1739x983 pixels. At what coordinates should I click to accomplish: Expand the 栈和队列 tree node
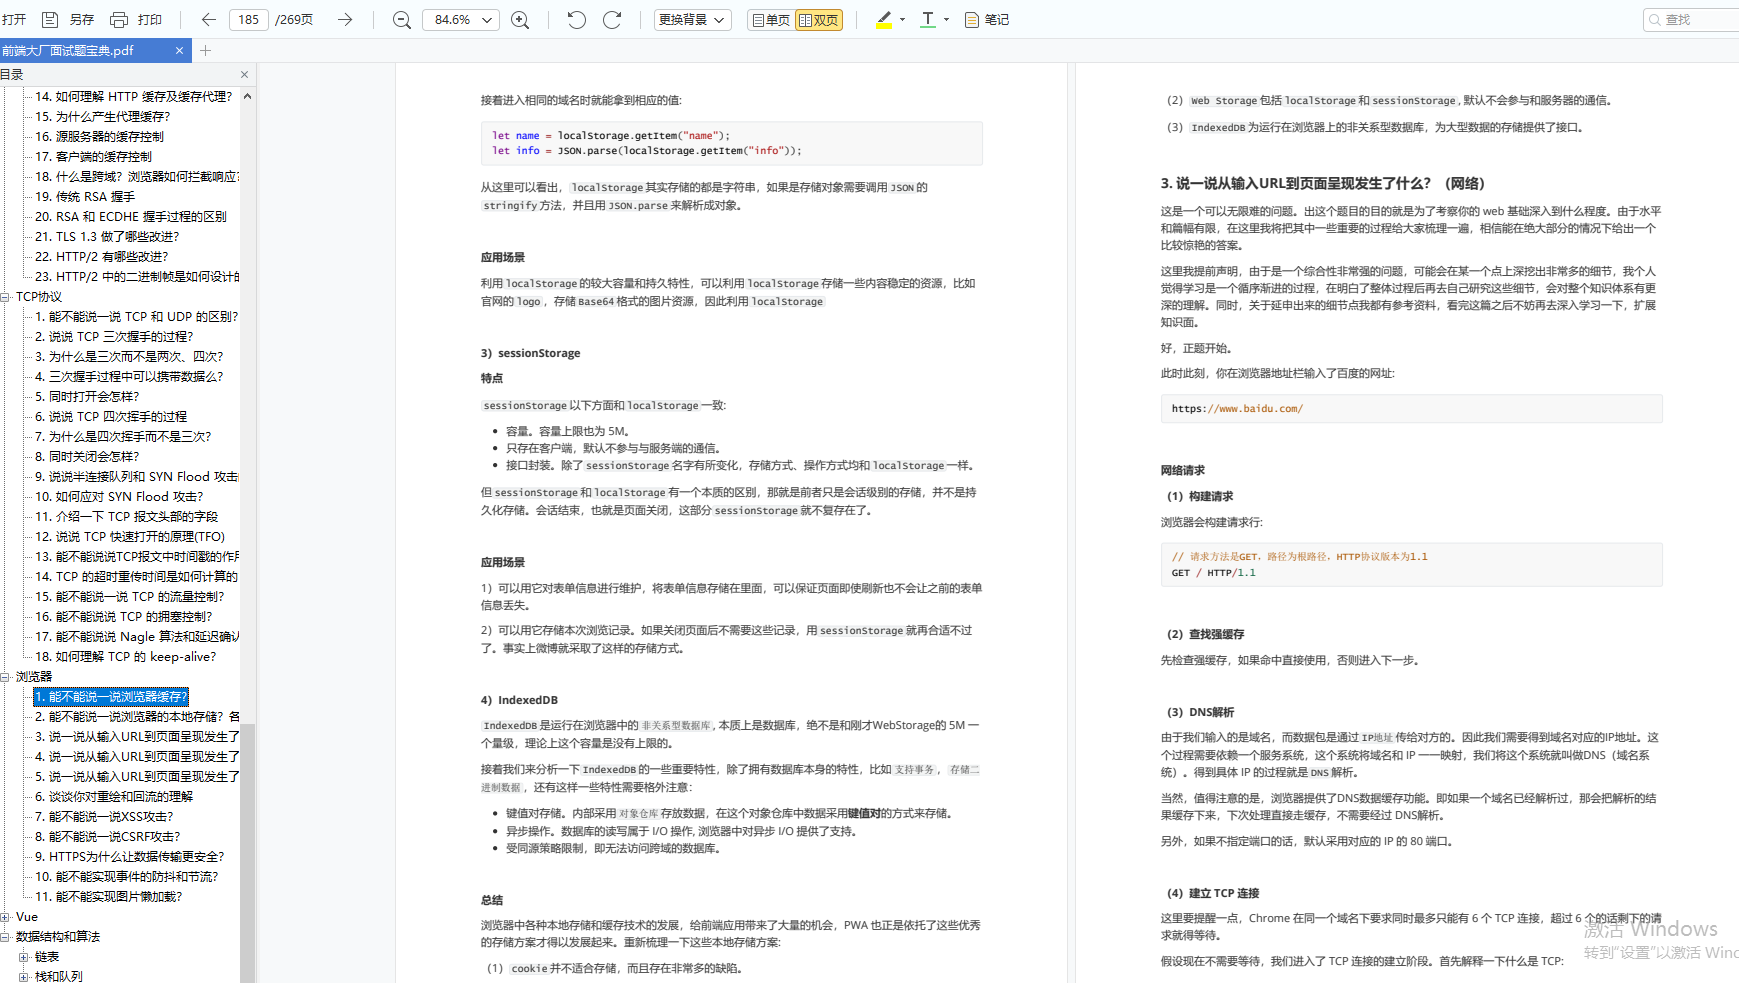pos(24,976)
